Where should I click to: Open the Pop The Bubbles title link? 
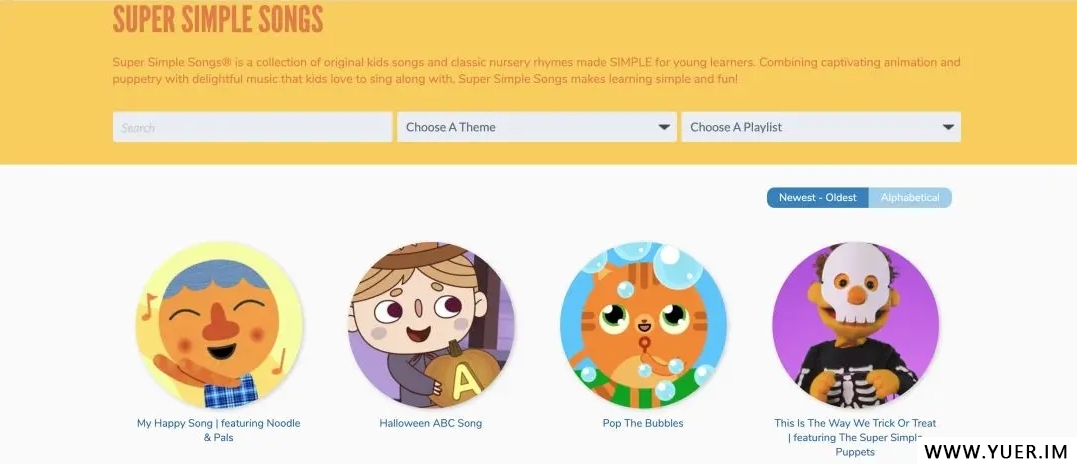click(643, 424)
